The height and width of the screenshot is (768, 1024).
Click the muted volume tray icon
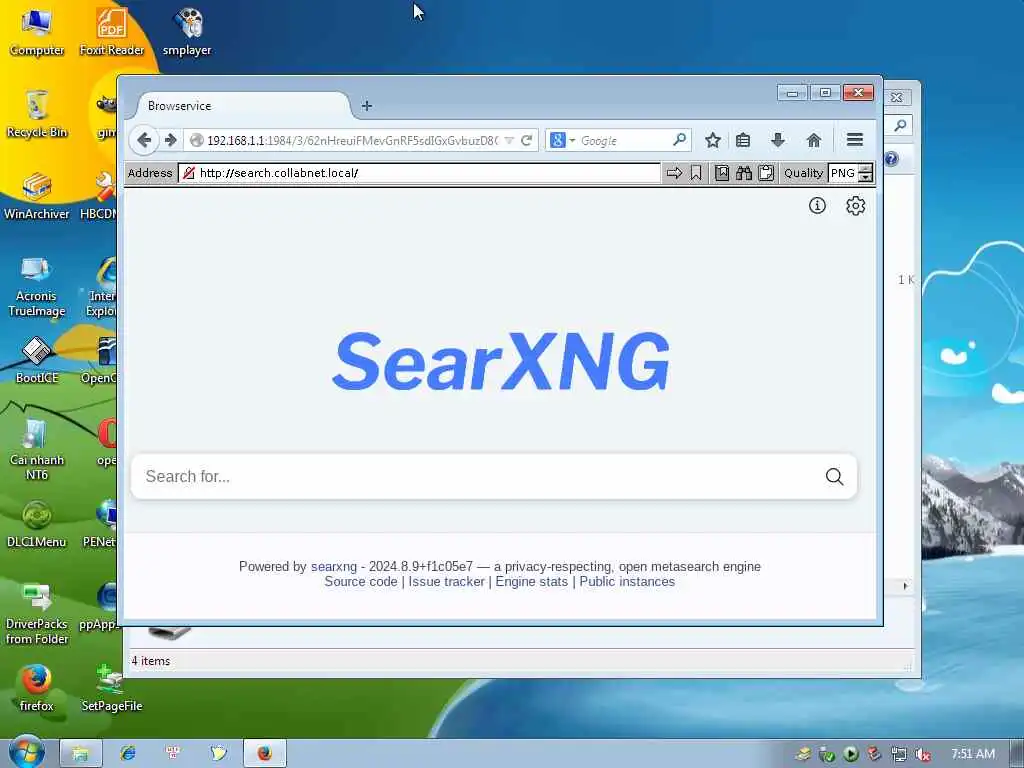(923, 754)
